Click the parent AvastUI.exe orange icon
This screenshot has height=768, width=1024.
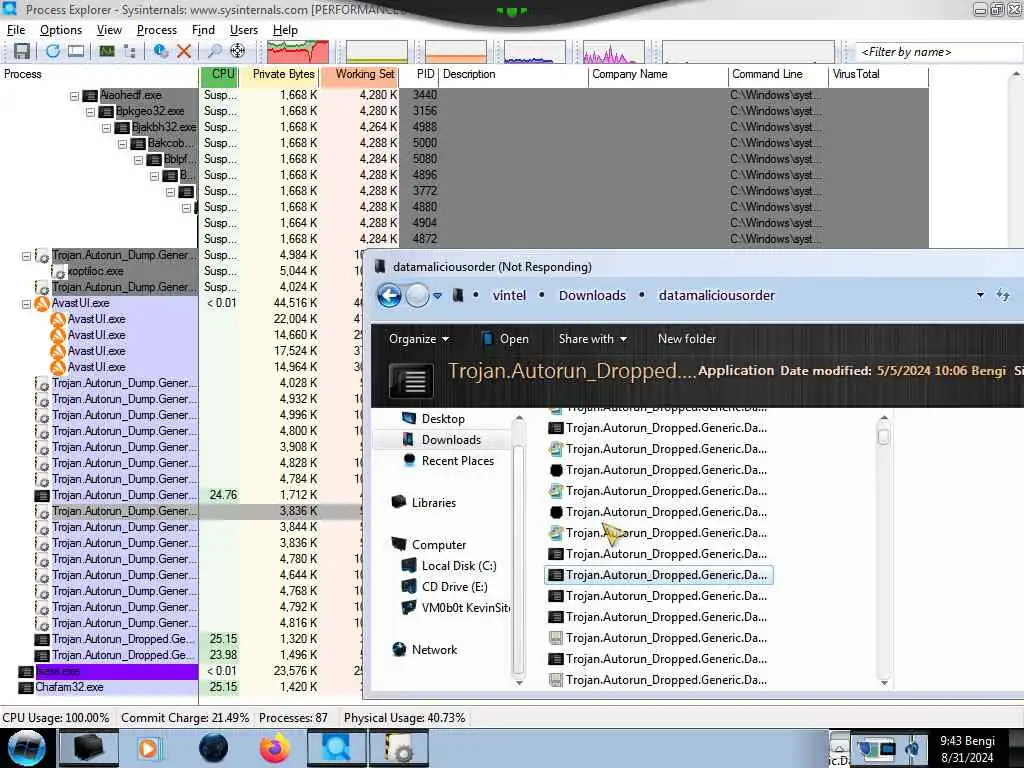click(x=42, y=304)
